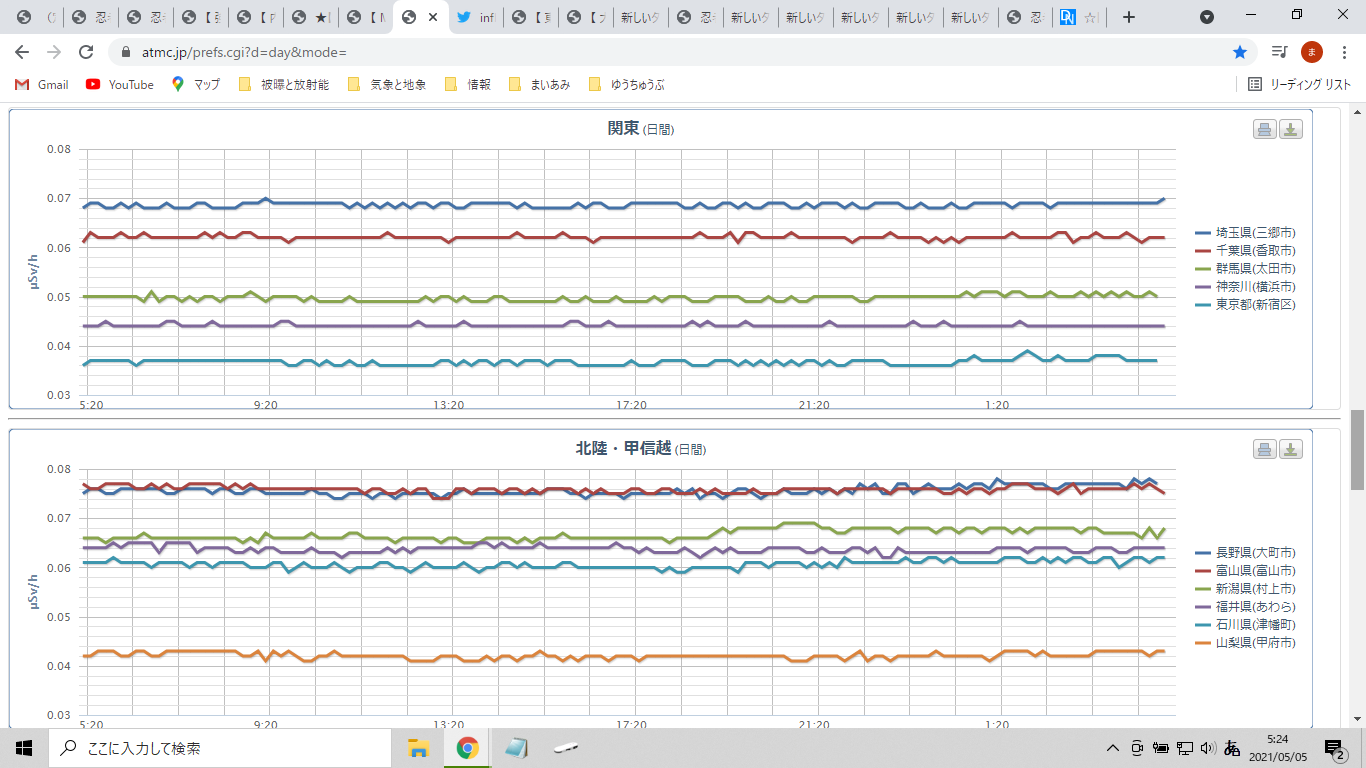Screen dimensions: 1366x768
Task: Open the volume control tray icon
Action: [1208, 748]
